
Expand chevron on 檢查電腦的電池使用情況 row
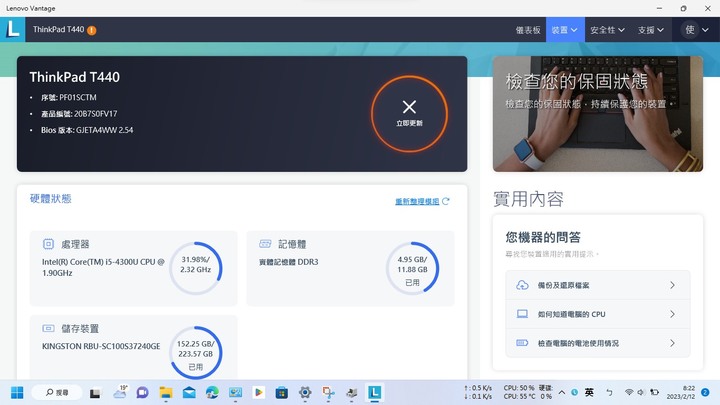(x=672, y=343)
